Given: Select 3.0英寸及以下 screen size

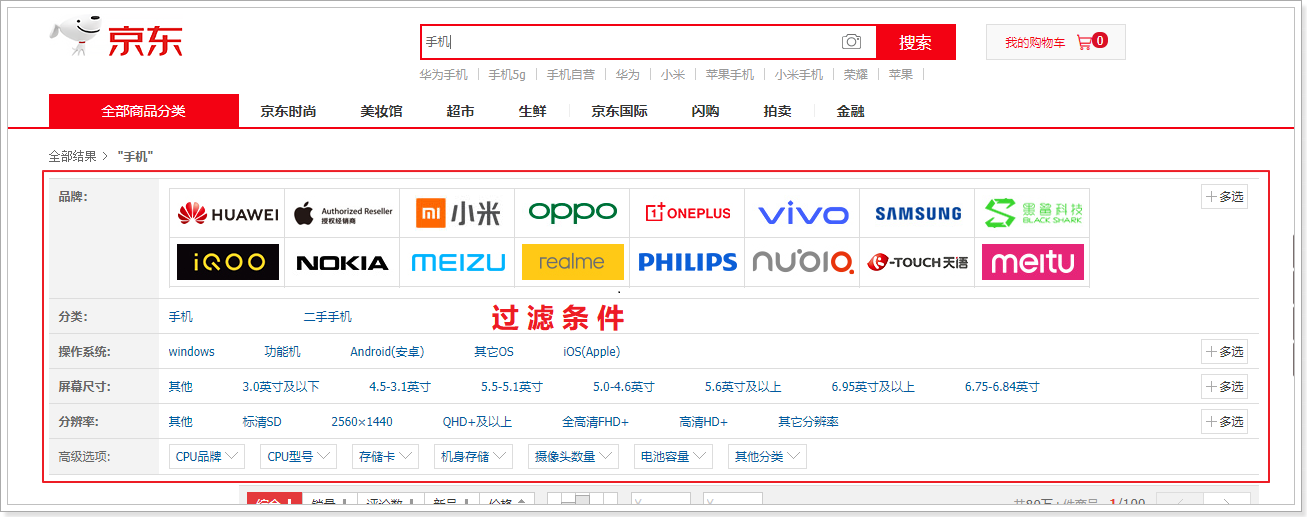Looking at the screenshot, I should 281,387.
